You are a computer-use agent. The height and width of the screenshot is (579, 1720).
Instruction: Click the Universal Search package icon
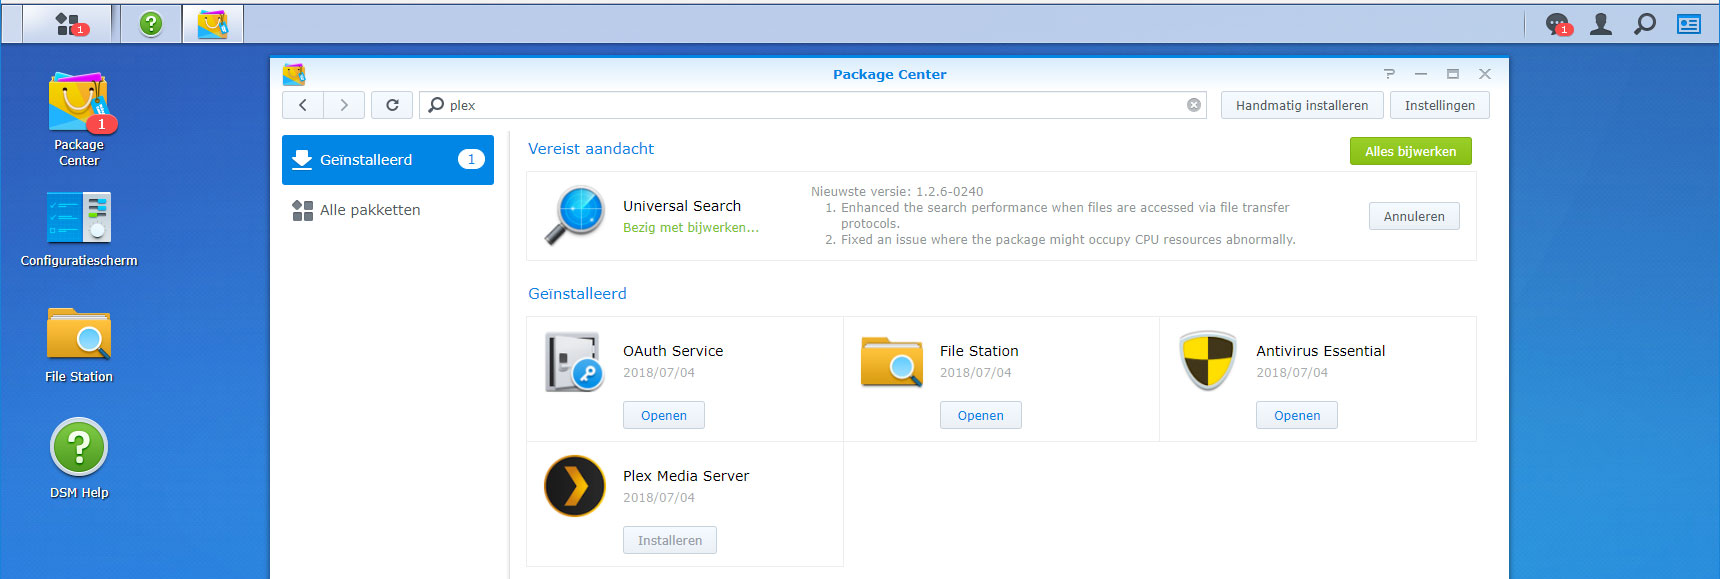coord(575,215)
